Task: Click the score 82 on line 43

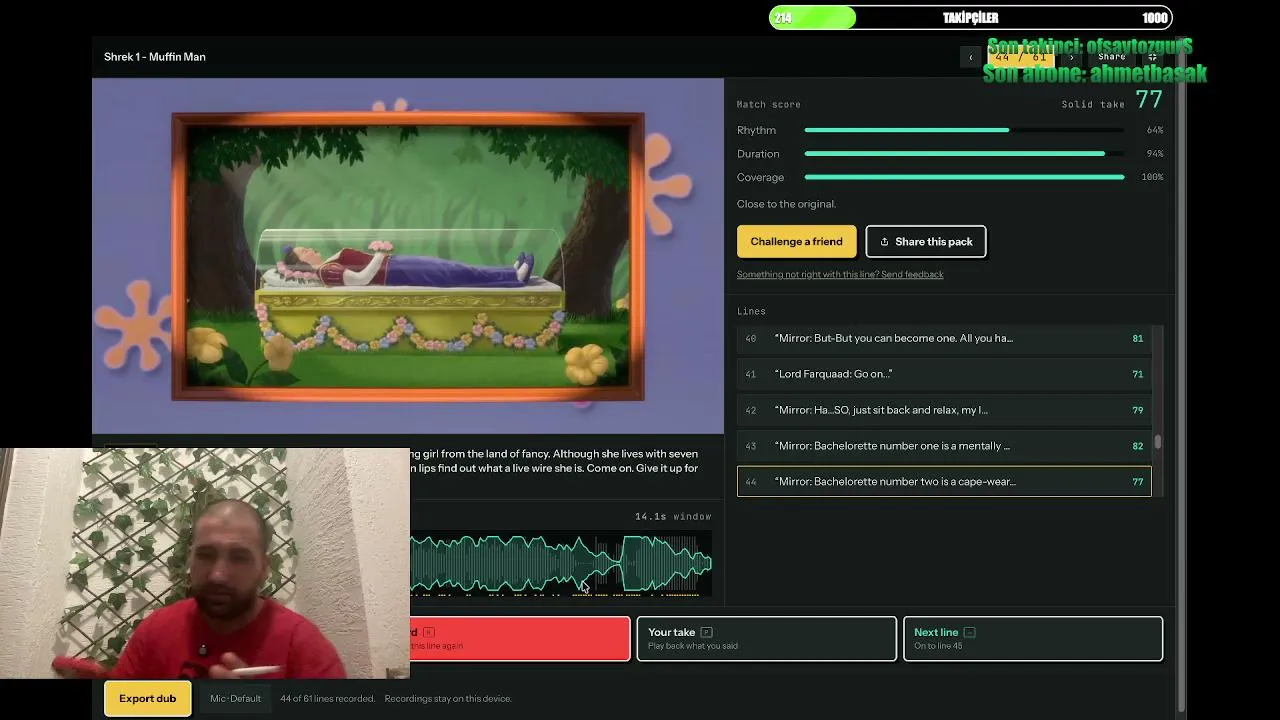Action: point(1138,446)
